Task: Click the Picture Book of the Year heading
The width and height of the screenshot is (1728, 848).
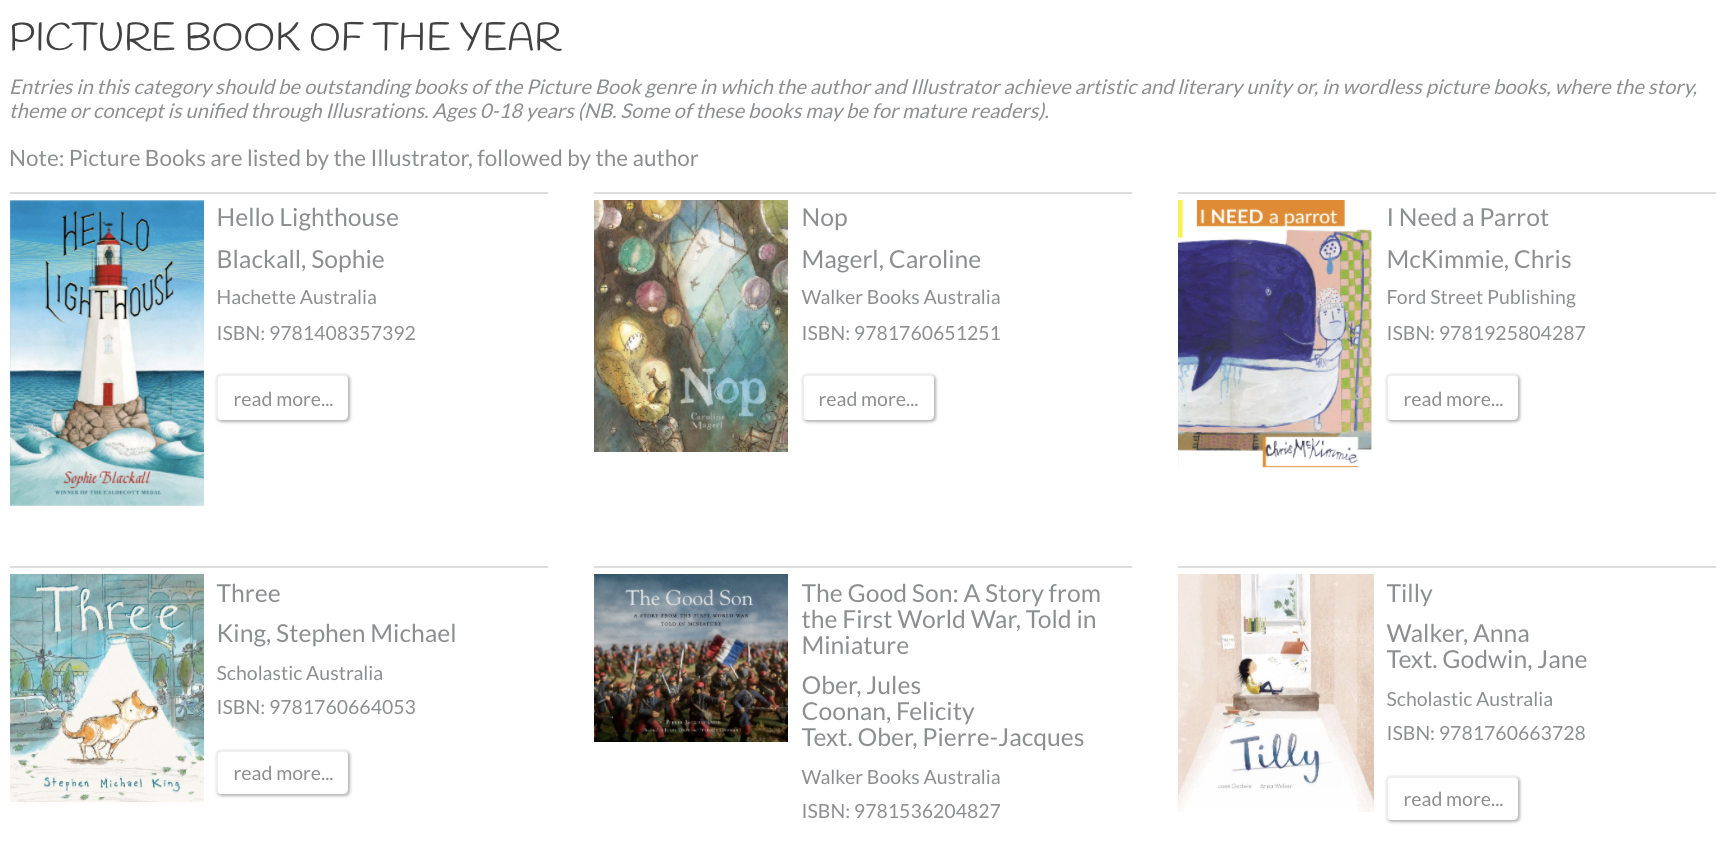Action: pos(286,37)
